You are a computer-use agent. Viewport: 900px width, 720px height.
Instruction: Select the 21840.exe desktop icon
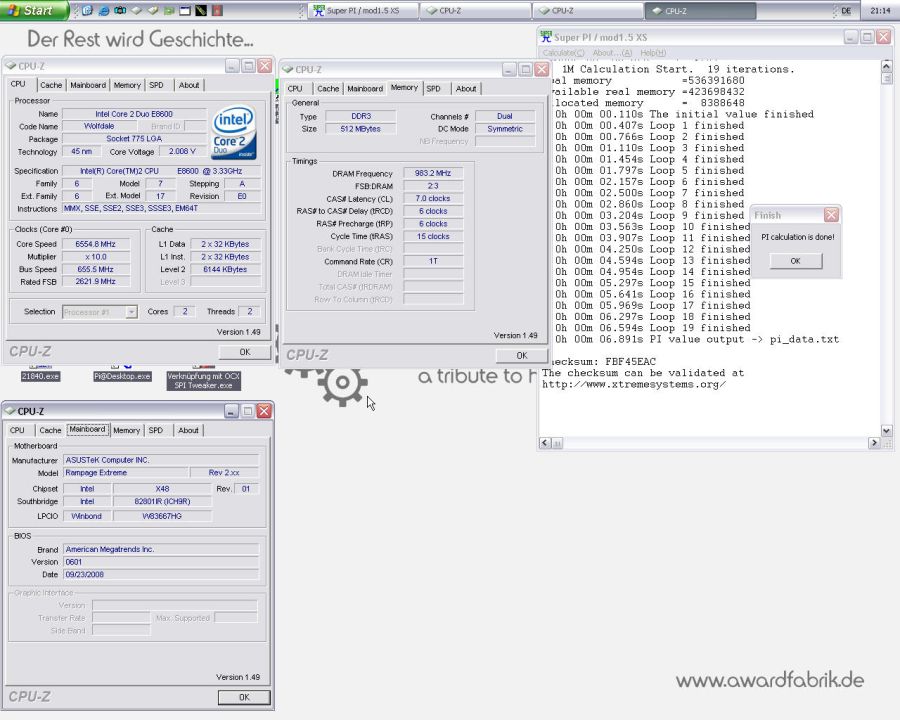pos(40,373)
